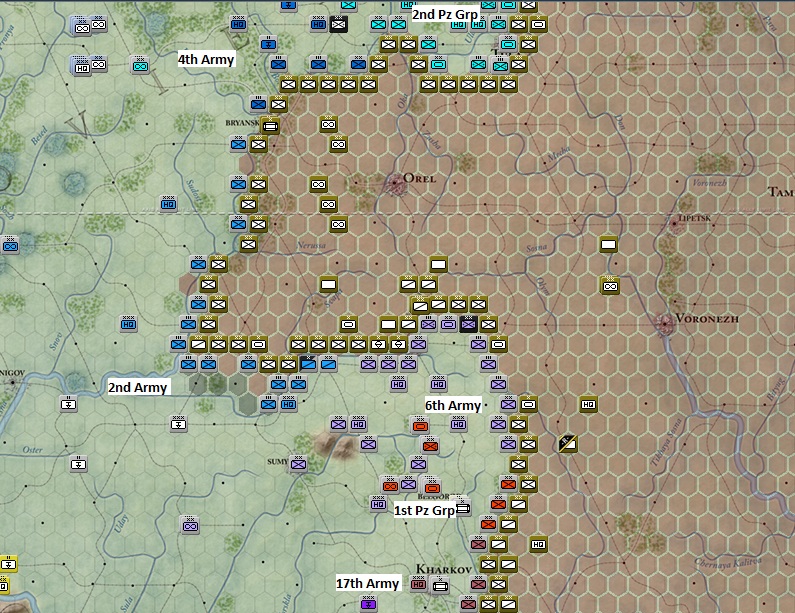Select the fortified unit counter under the Kharkov label
The image size is (795, 613).
(x=440, y=586)
